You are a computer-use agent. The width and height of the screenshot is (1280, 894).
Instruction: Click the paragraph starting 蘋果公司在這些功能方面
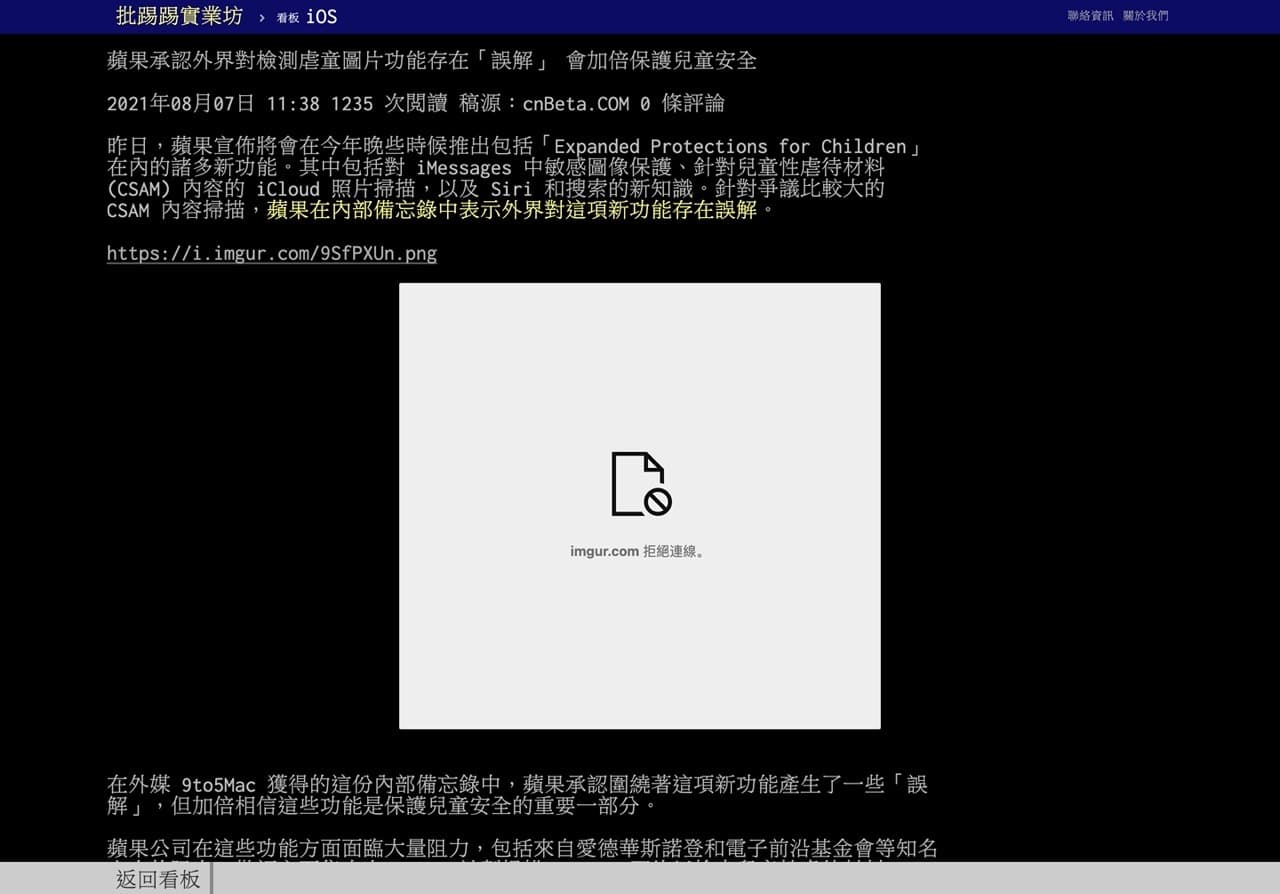(x=523, y=849)
